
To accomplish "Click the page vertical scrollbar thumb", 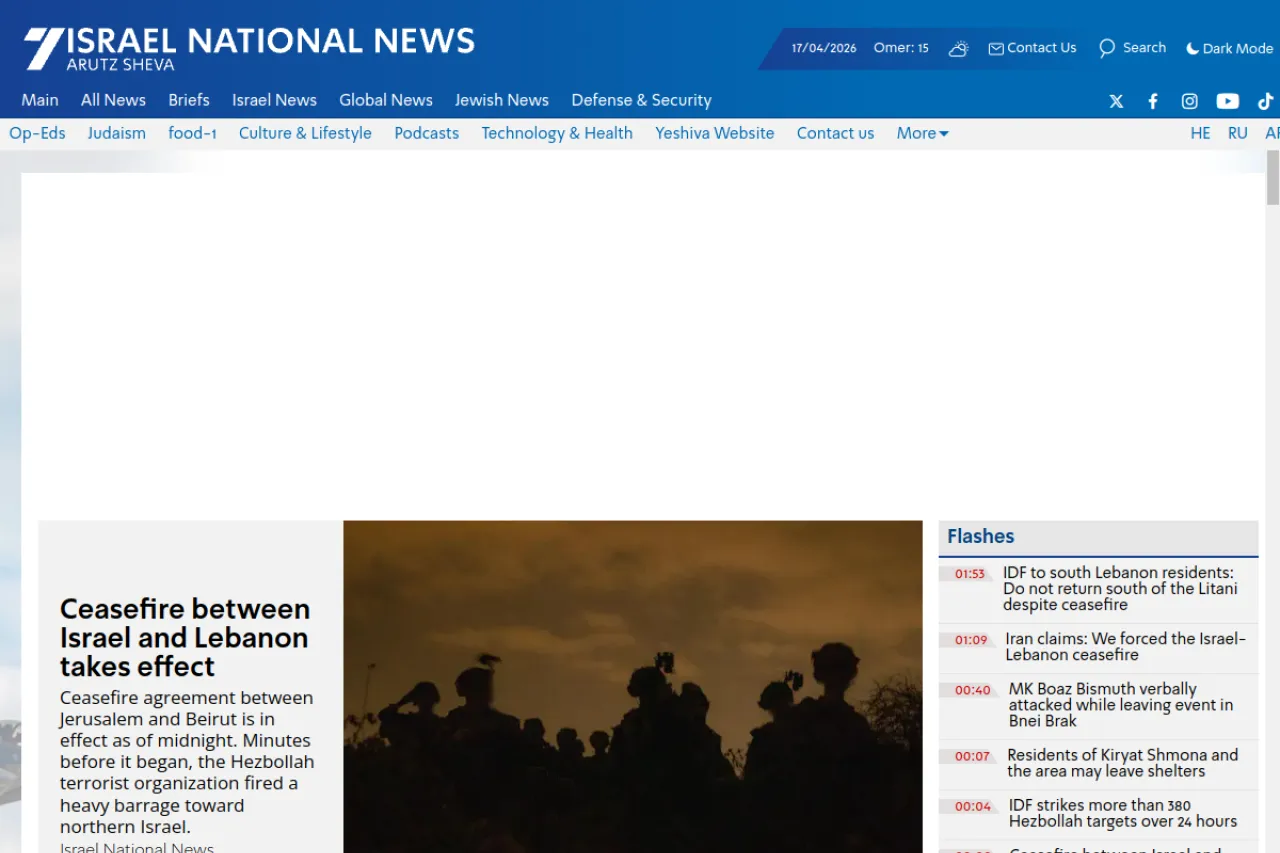I will pyautogui.click(x=1273, y=178).
